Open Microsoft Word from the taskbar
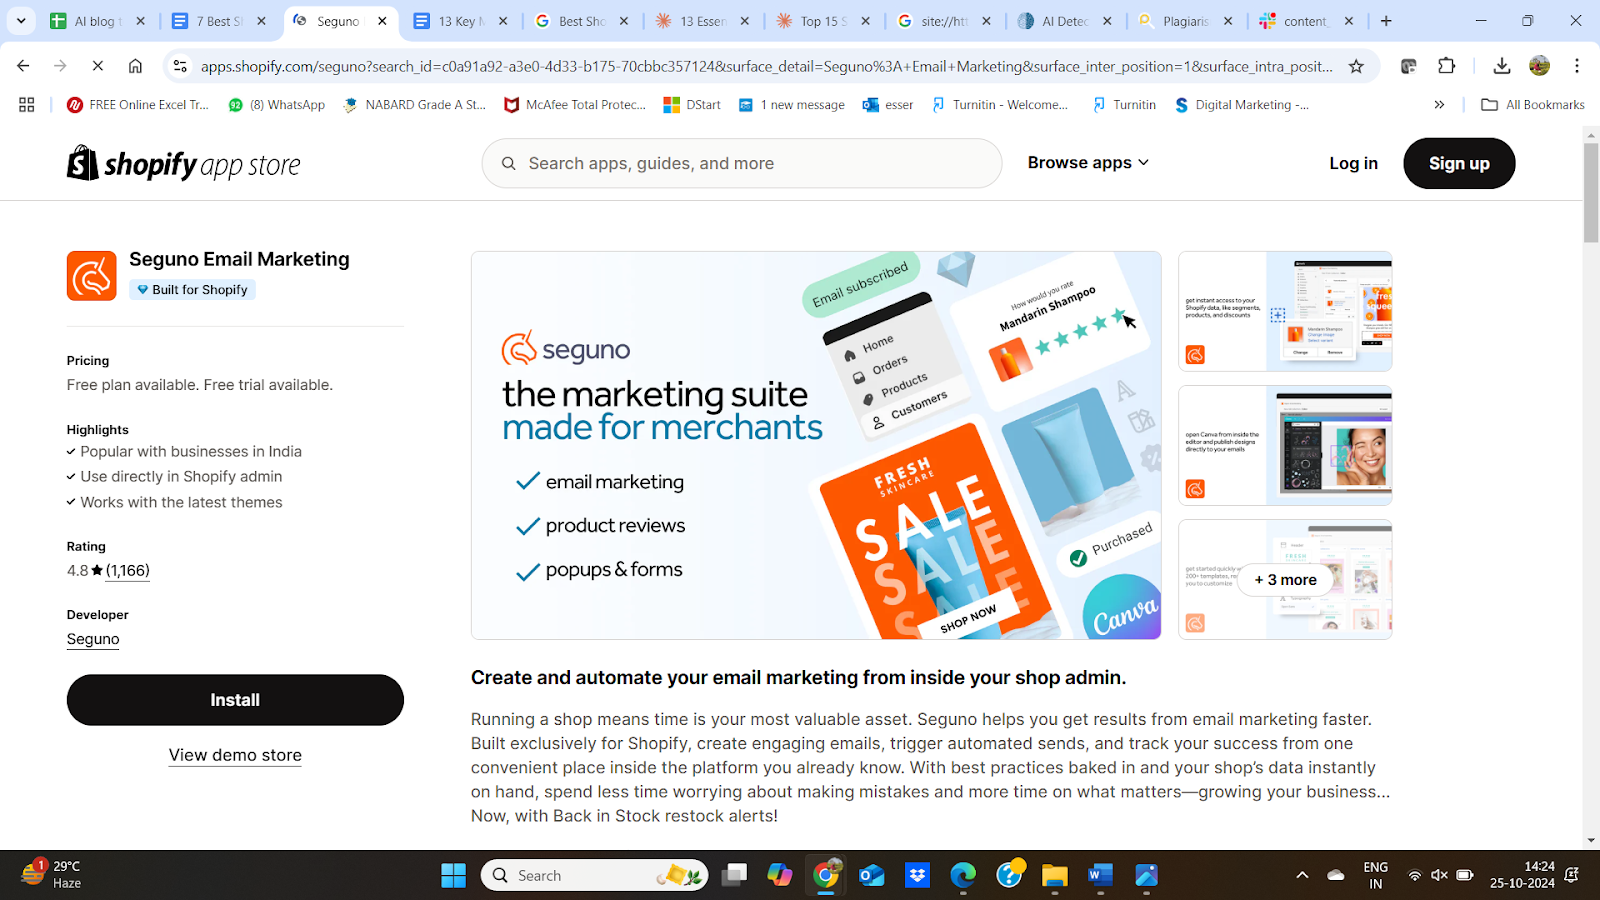Image resolution: width=1600 pixels, height=900 pixels. point(1100,875)
